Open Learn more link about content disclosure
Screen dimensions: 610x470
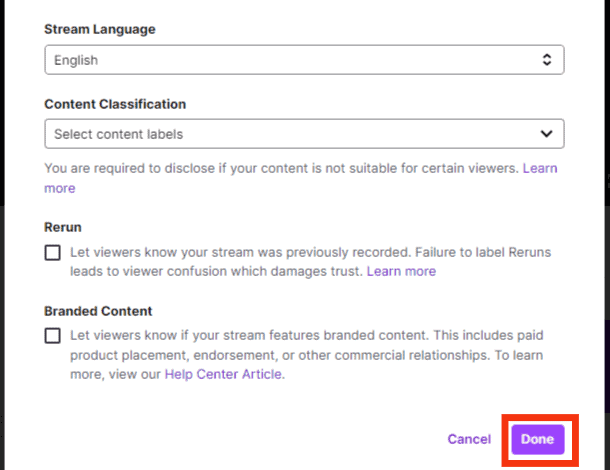coord(539,169)
